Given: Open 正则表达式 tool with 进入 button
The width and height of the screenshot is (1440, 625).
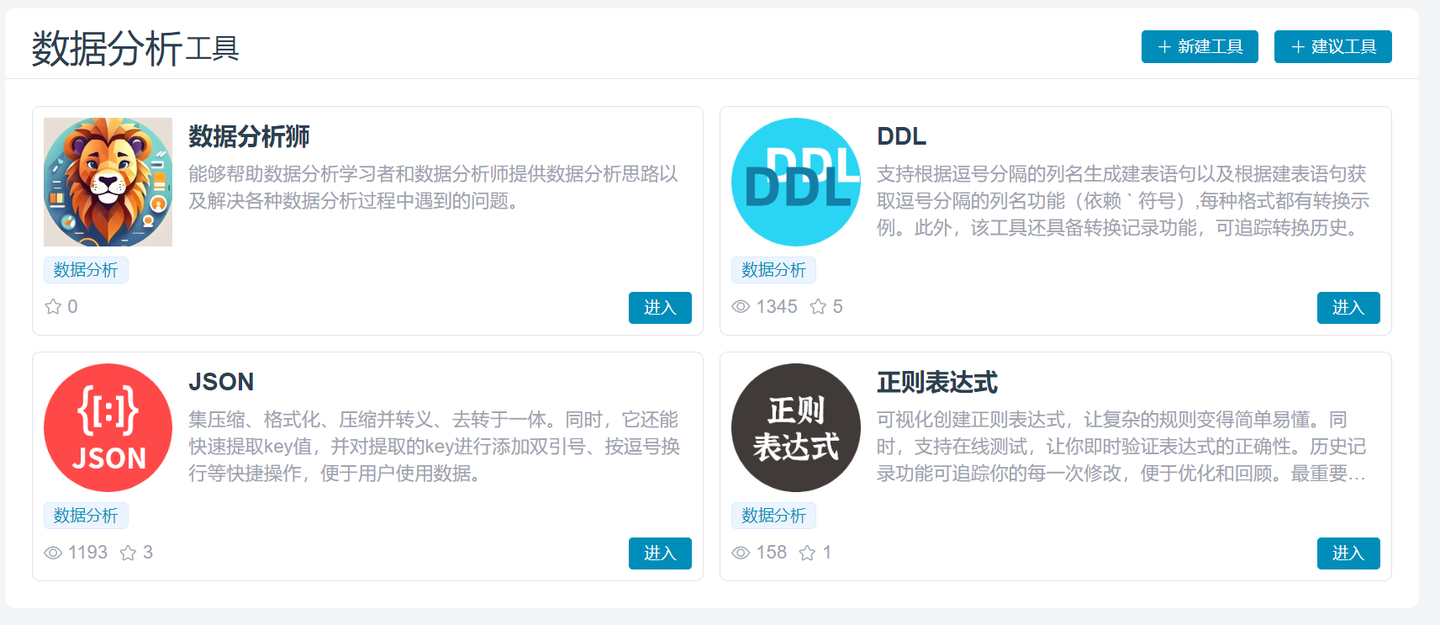Looking at the screenshot, I should (1348, 554).
